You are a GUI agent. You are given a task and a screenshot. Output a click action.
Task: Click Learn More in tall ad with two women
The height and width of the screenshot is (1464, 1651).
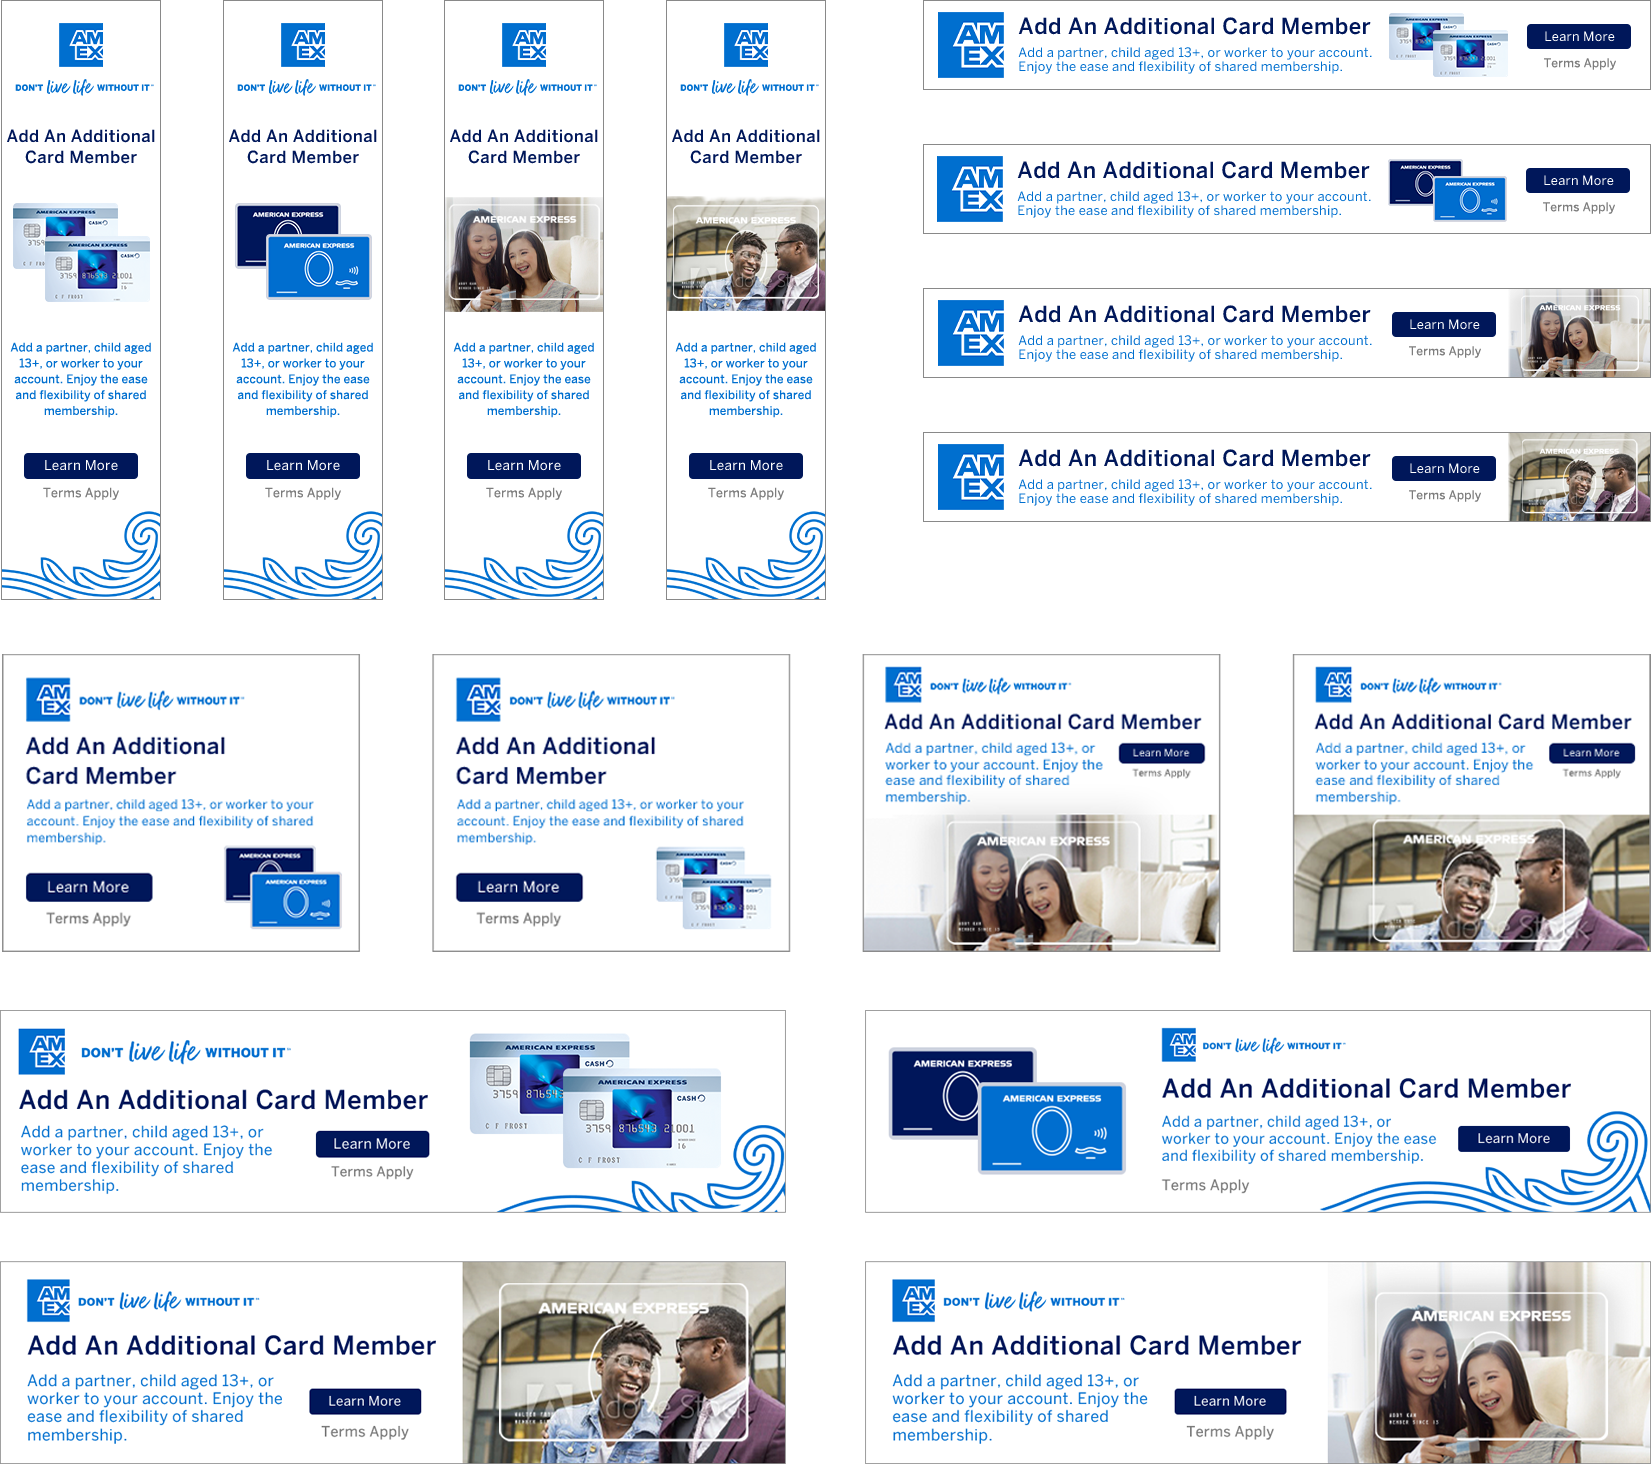click(524, 466)
